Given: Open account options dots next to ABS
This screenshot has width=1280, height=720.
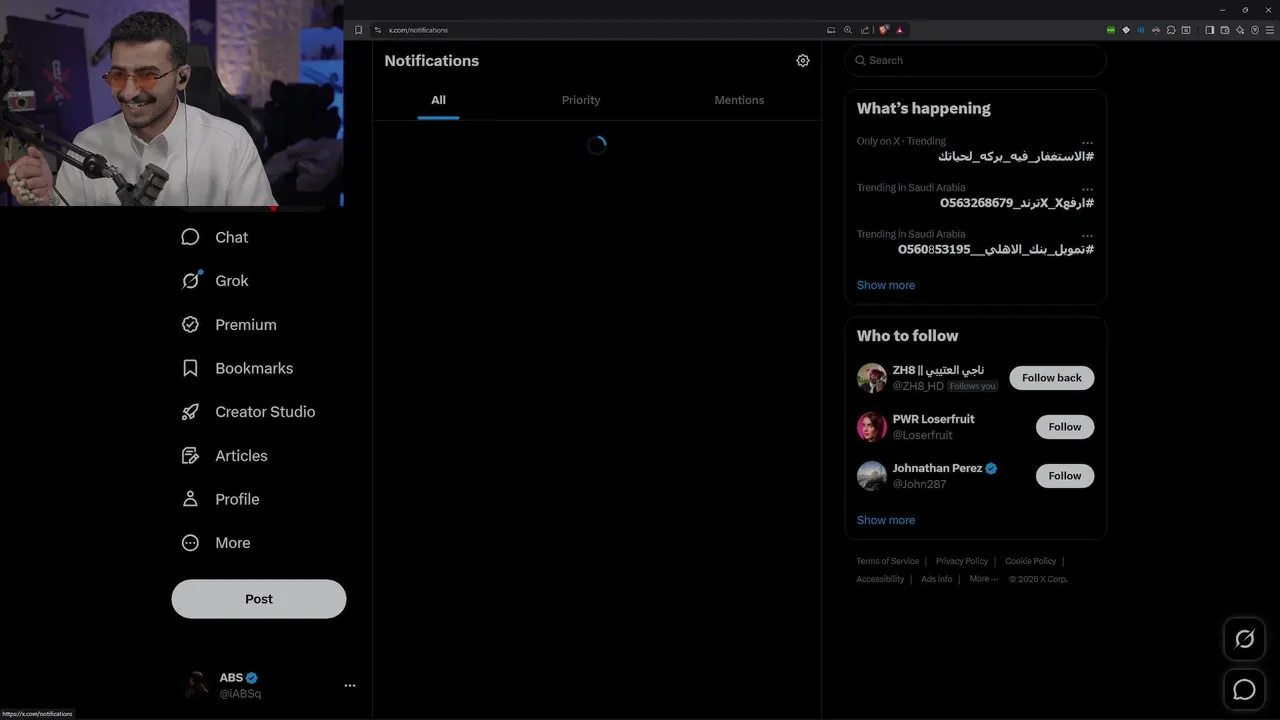Looking at the screenshot, I should (350, 686).
